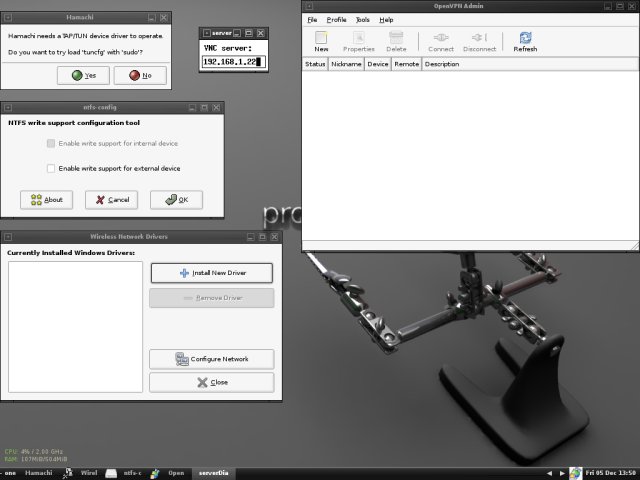Viewport: 640px width, 480px height.
Task: Cancel the ntfs-config dialog
Action: point(111,200)
